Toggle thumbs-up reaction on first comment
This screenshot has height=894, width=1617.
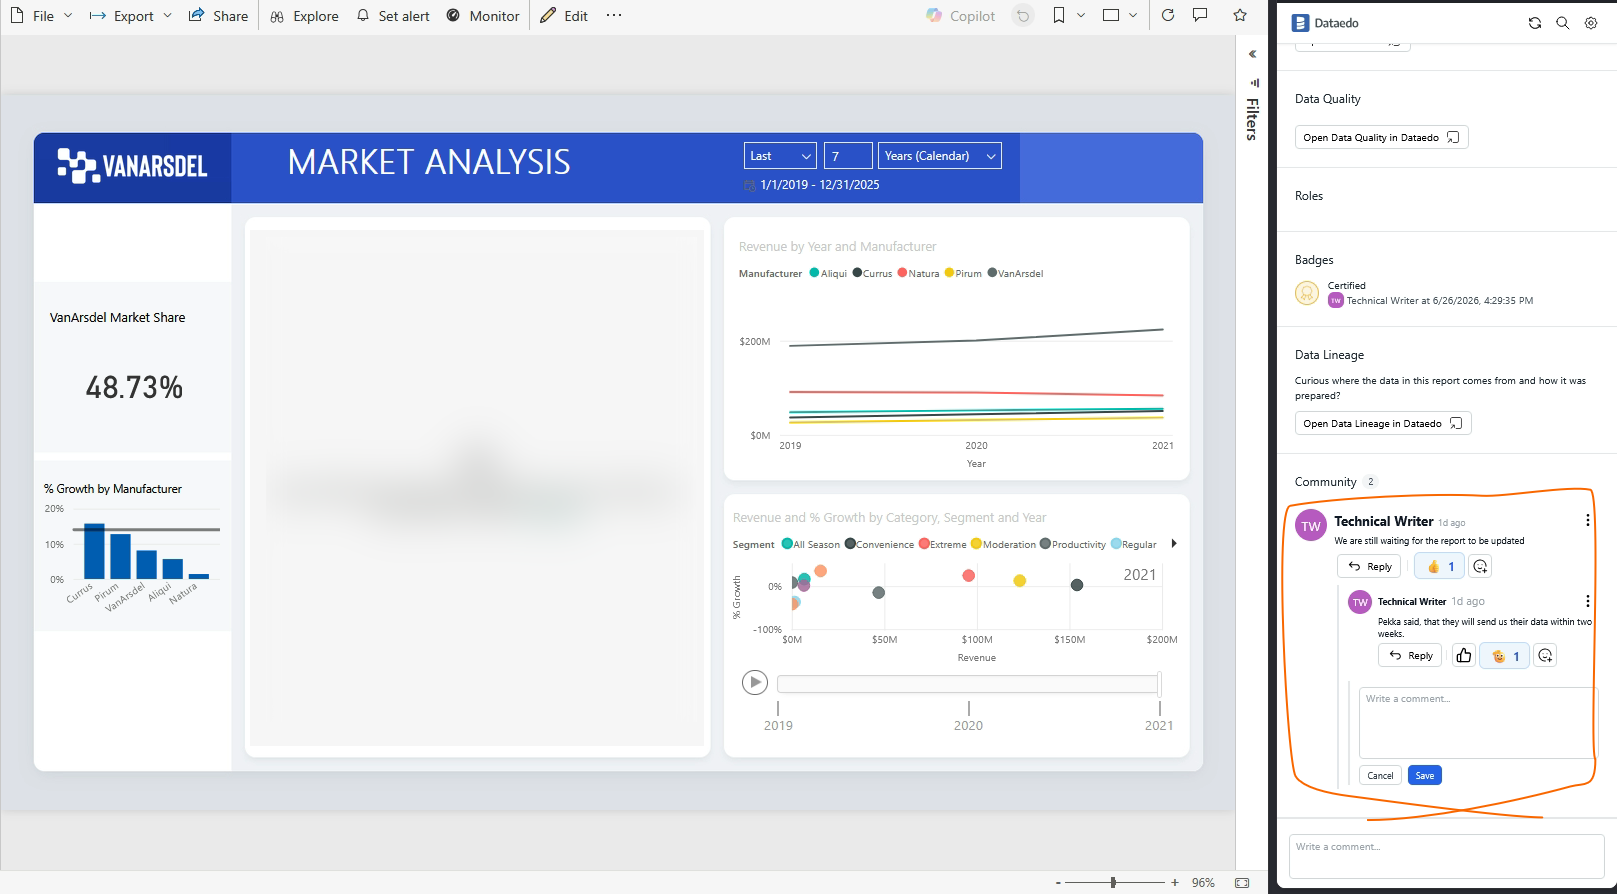coord(1440,566)
